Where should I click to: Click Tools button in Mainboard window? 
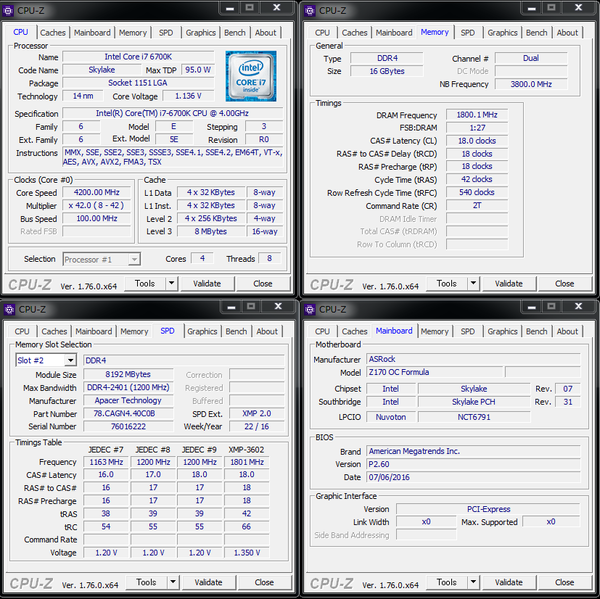447,582
